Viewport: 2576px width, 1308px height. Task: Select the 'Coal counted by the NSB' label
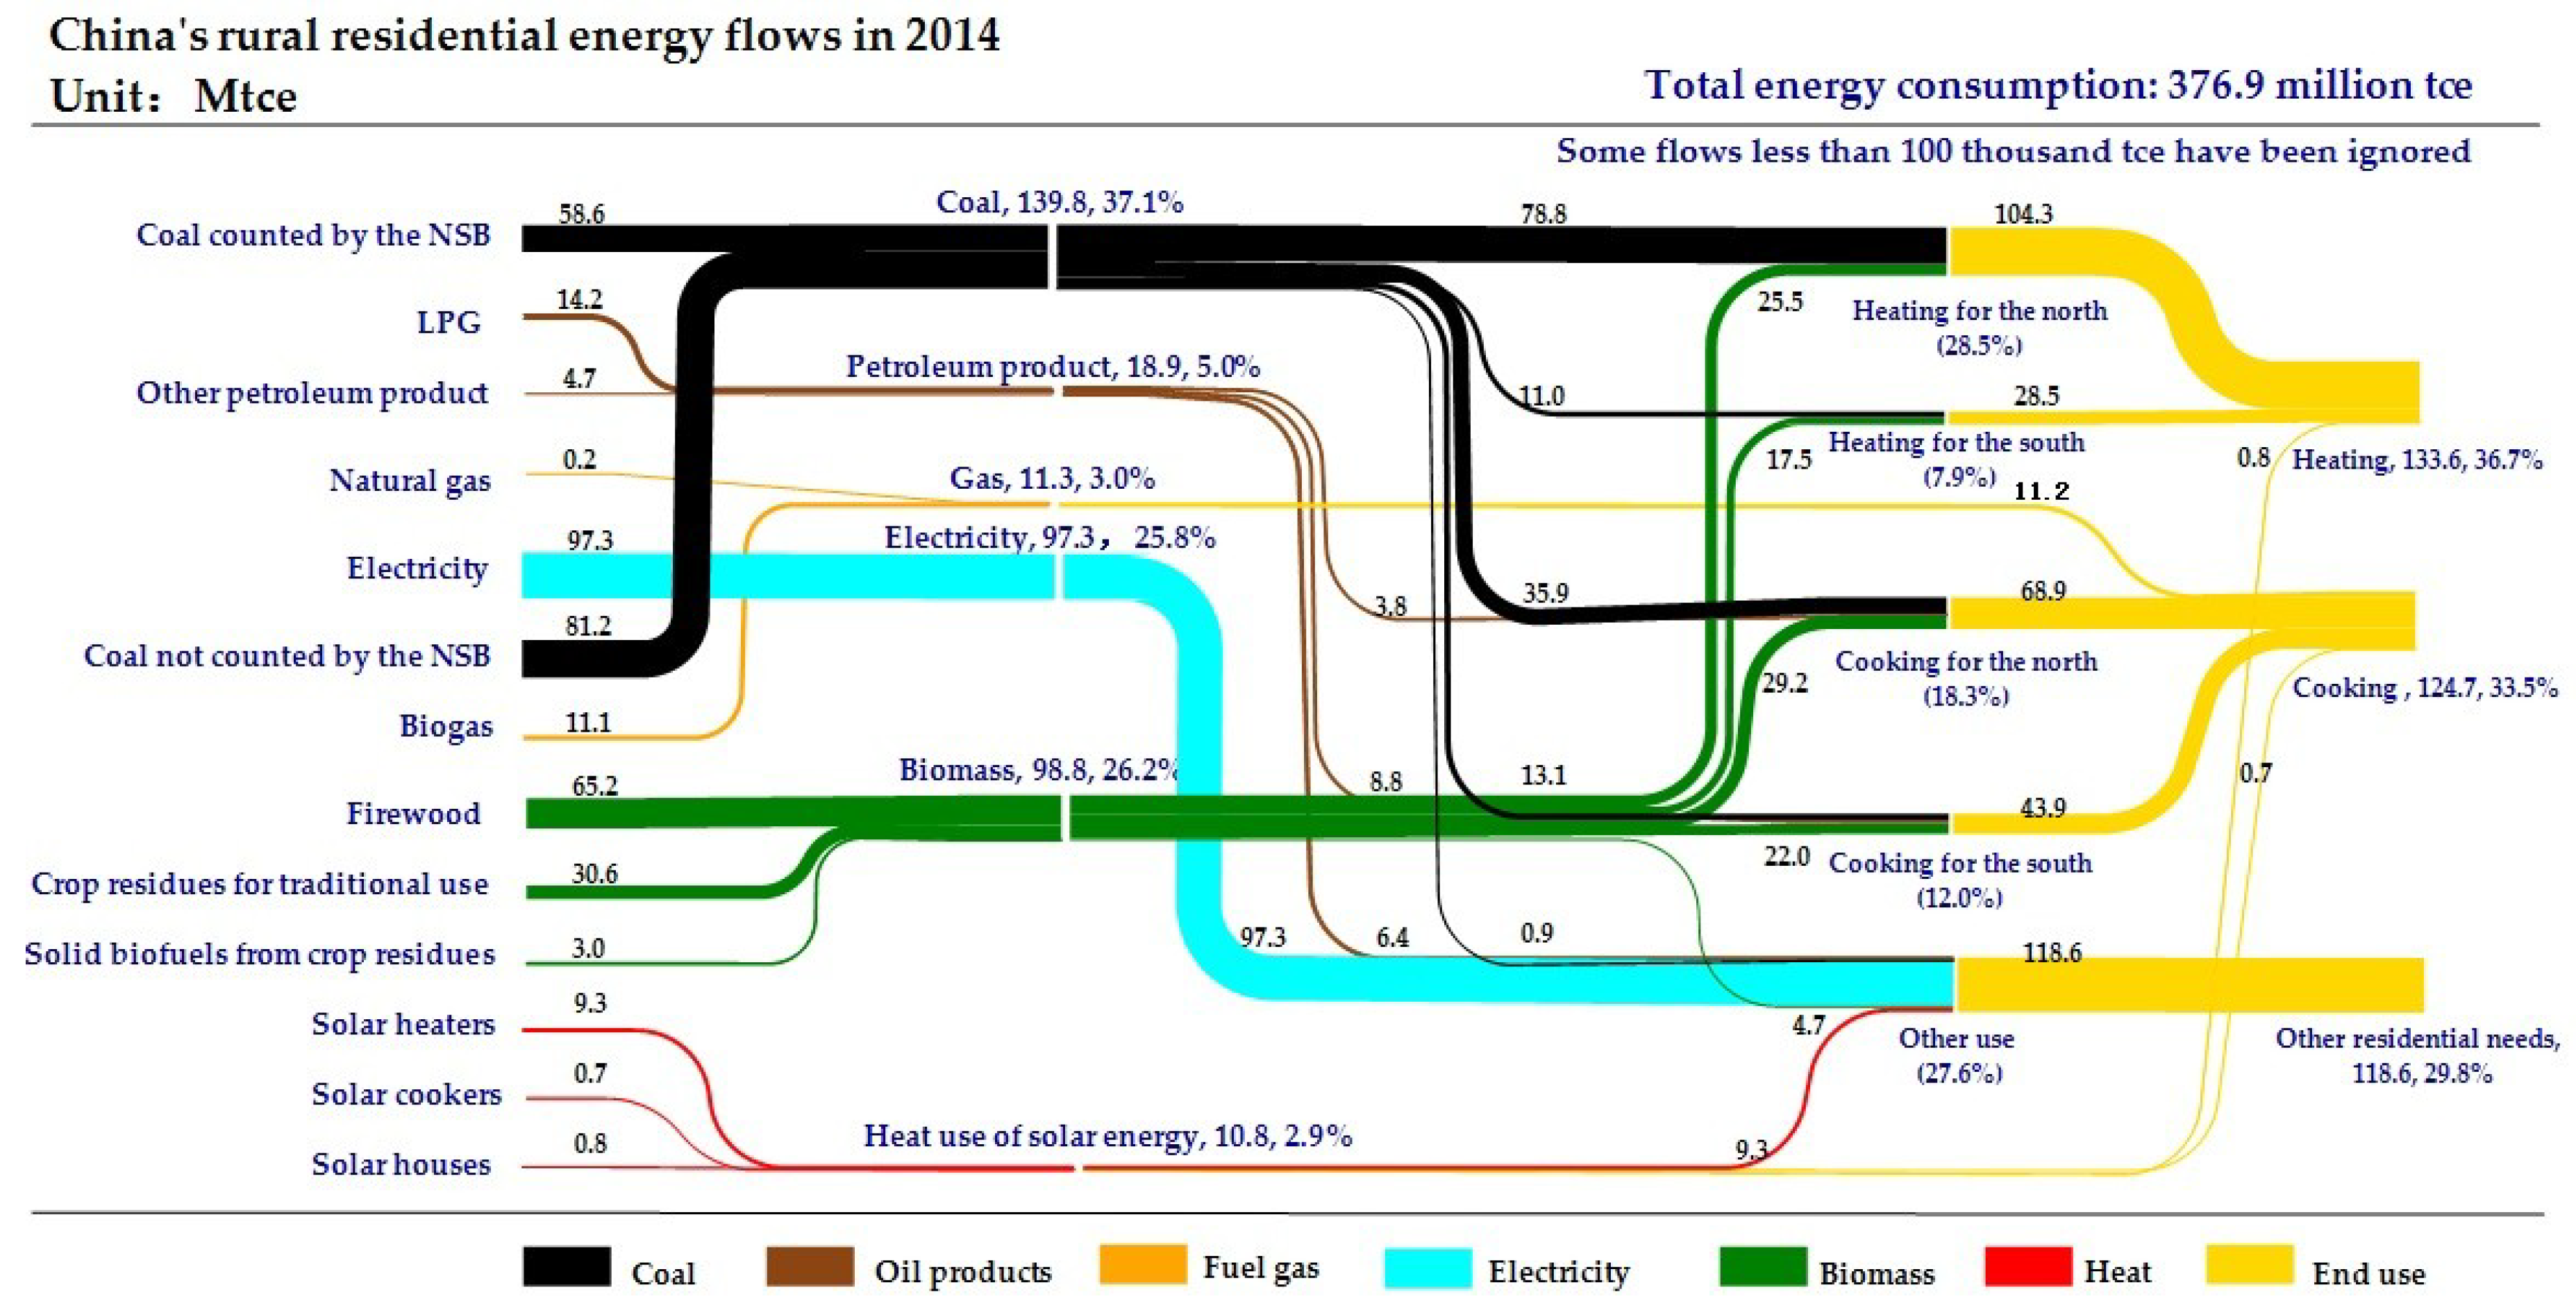pyautogui.click(x=313, y=235)
